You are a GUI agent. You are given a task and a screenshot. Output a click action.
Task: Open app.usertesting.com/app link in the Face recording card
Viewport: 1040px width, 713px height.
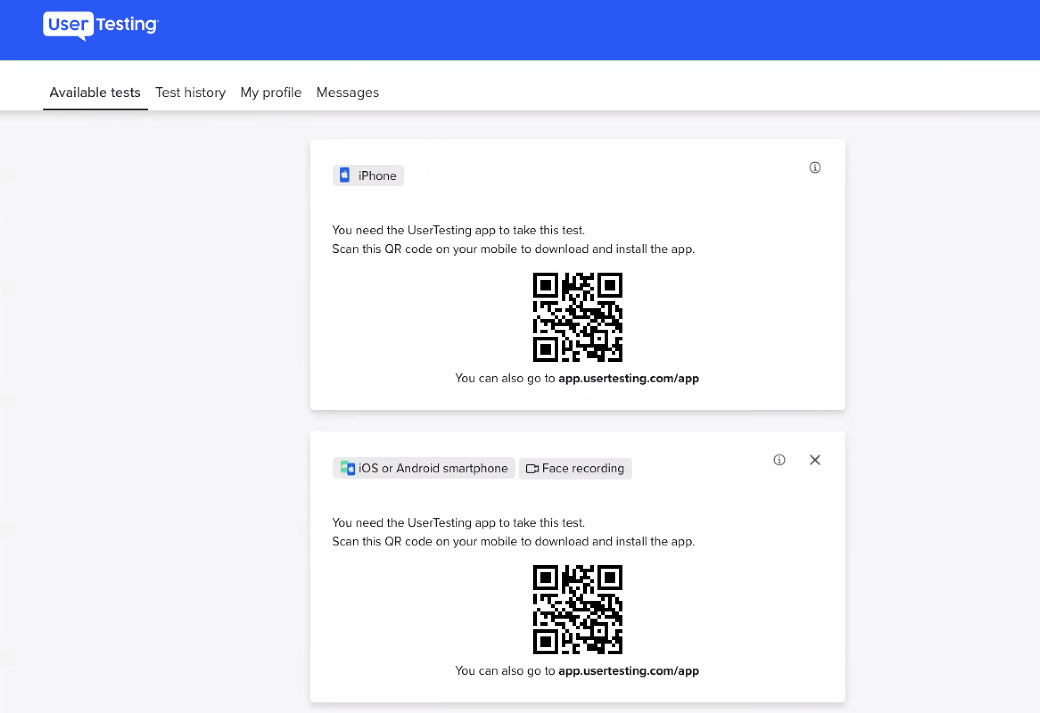(x=628, y=670)
